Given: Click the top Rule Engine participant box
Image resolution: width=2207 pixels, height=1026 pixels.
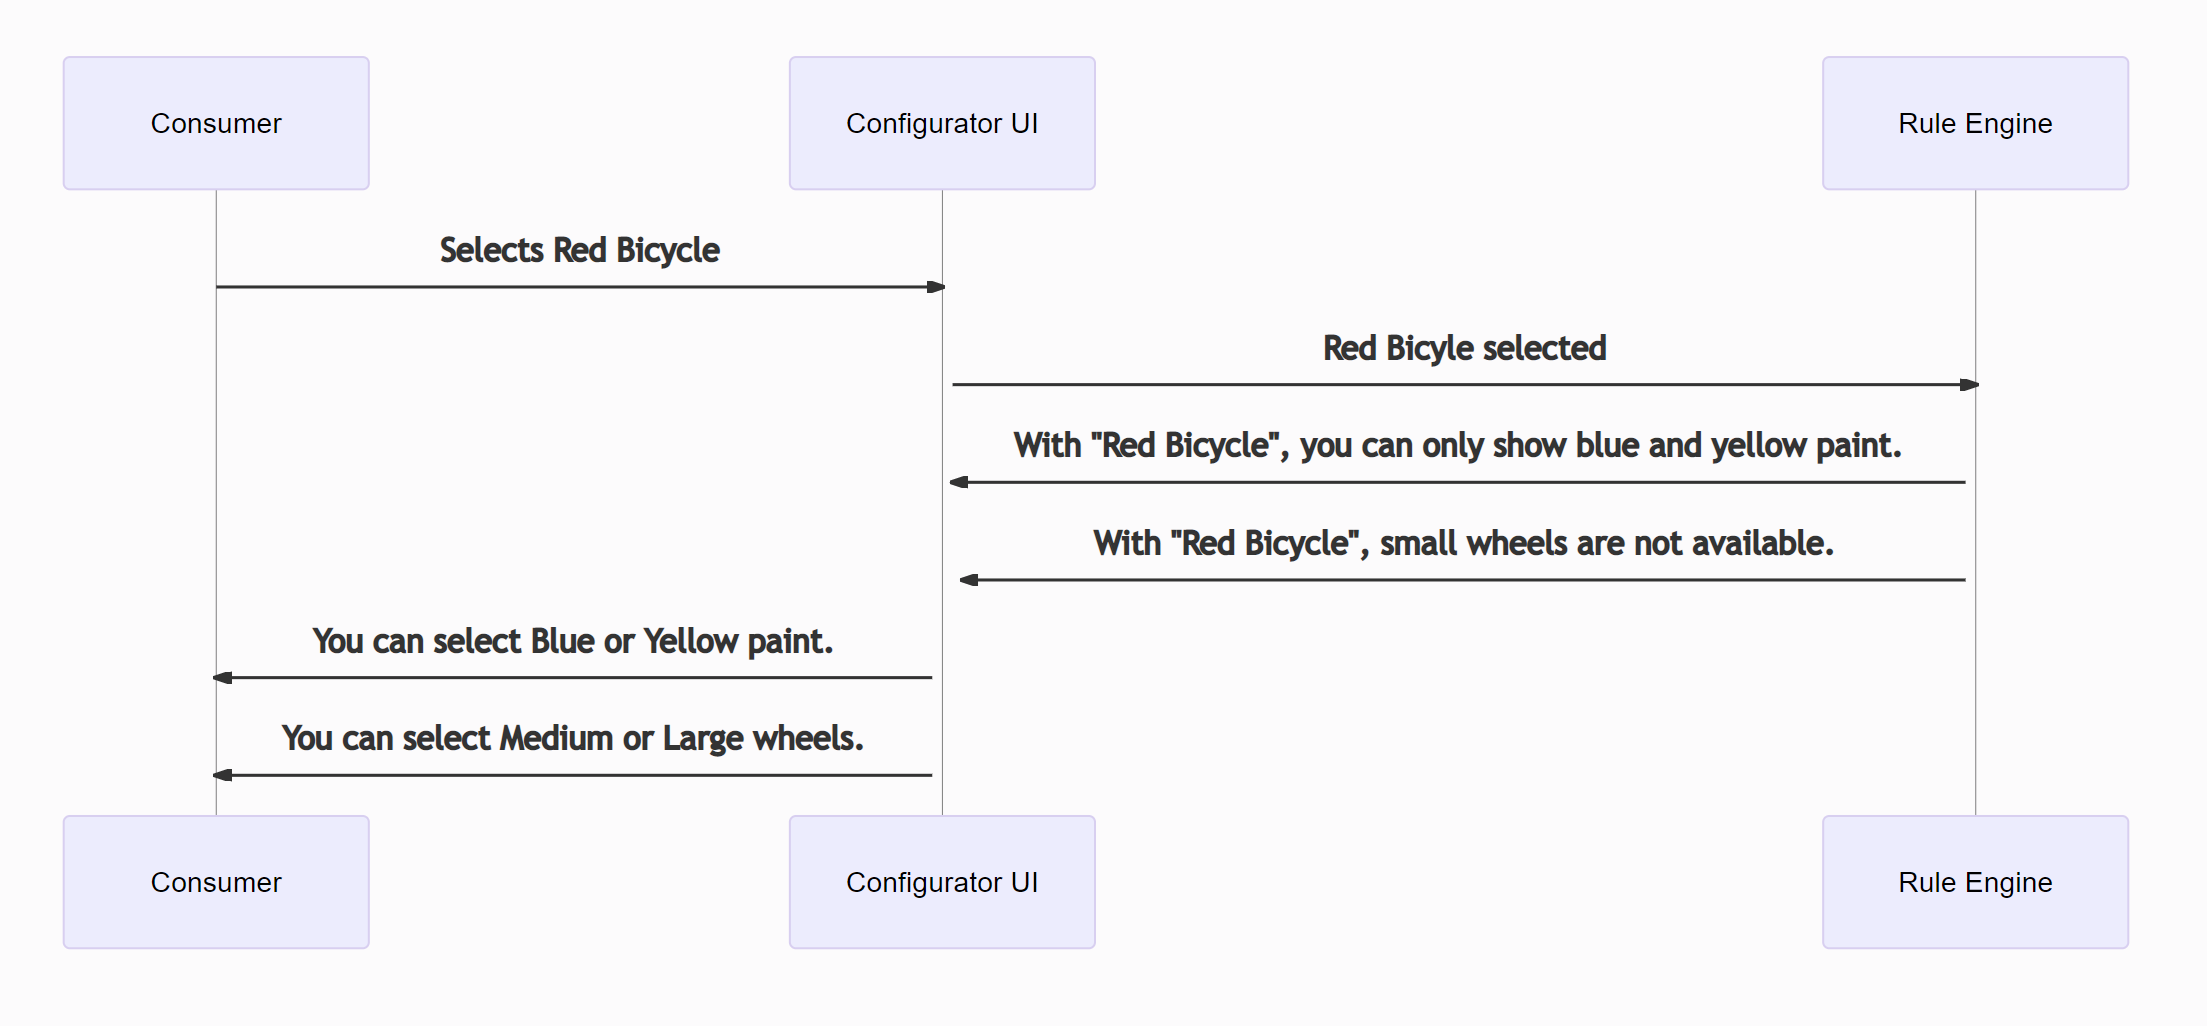Looking at the screenshot, I should click(x=1975, y=123).
